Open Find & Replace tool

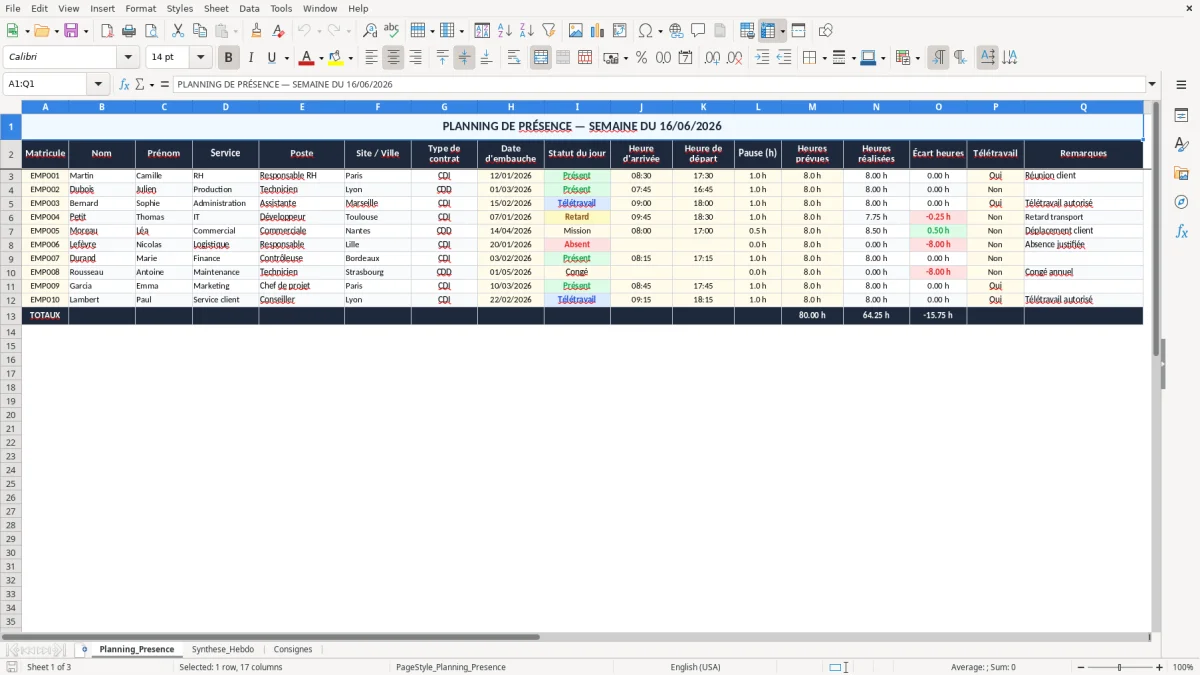370,31
